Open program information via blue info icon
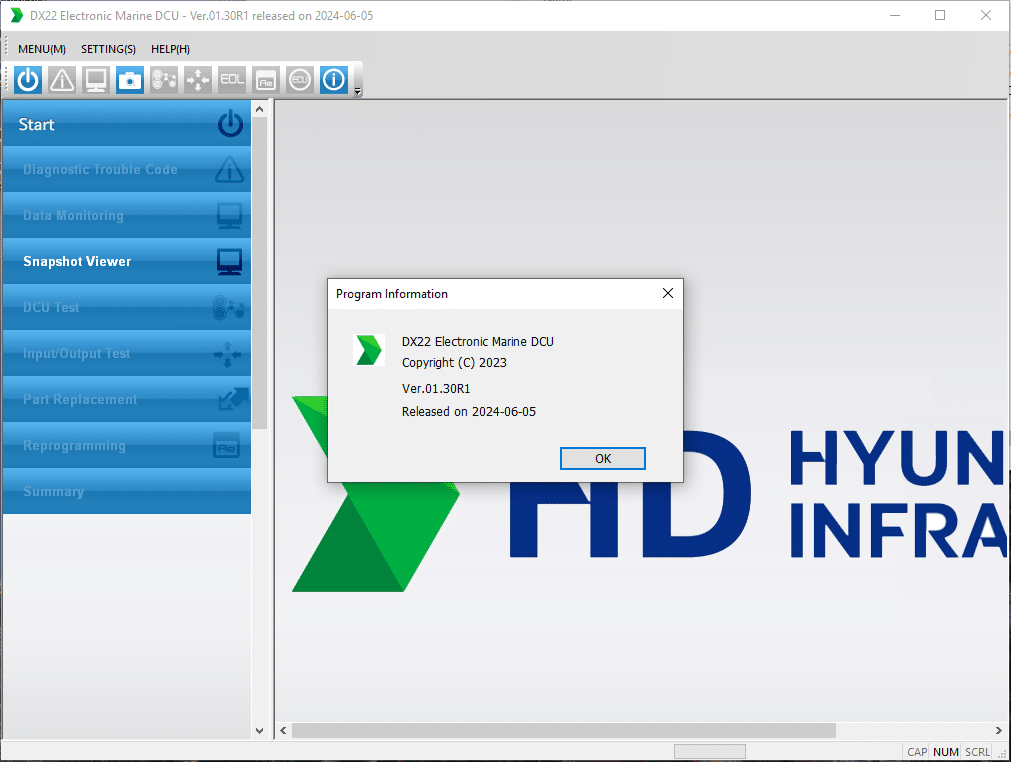 click(x=334, y=80)
